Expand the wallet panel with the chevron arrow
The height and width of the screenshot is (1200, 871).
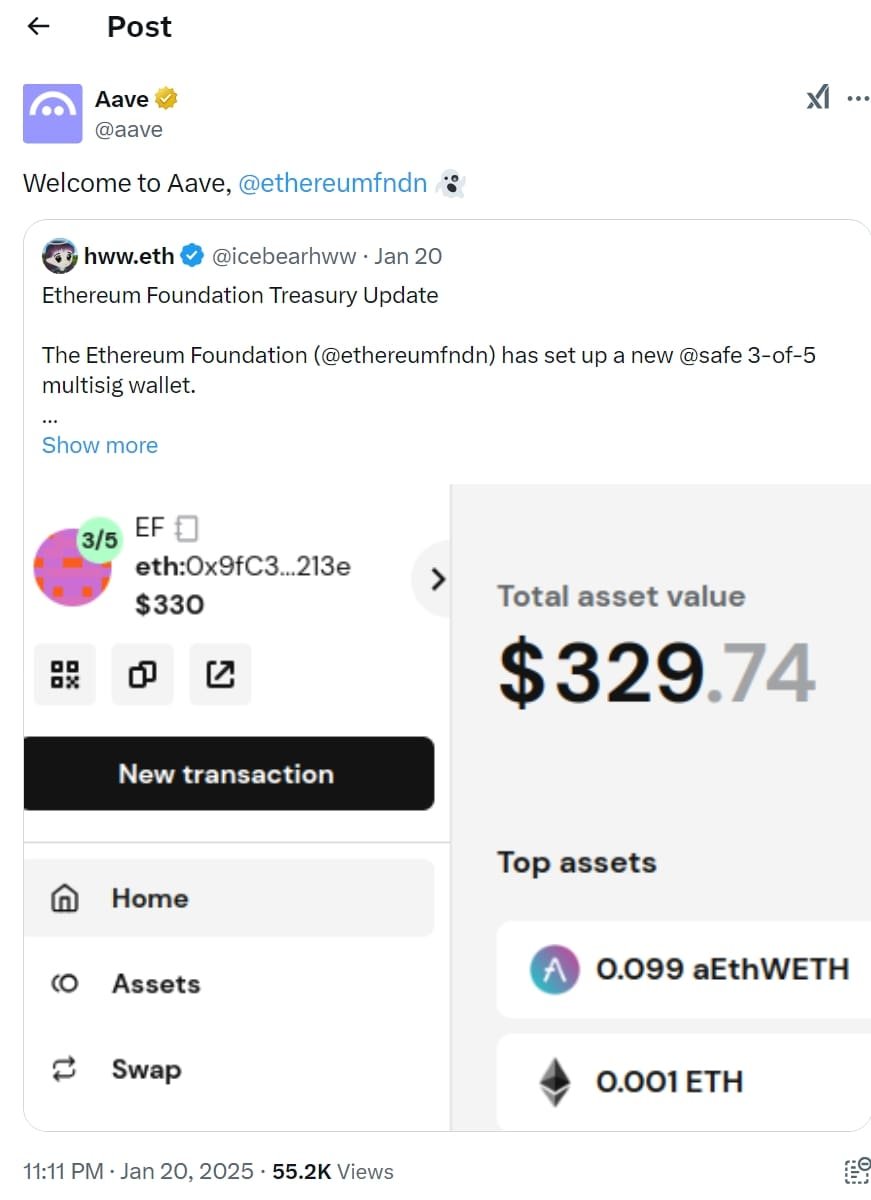pyautogui.click(x=436, y=579)
